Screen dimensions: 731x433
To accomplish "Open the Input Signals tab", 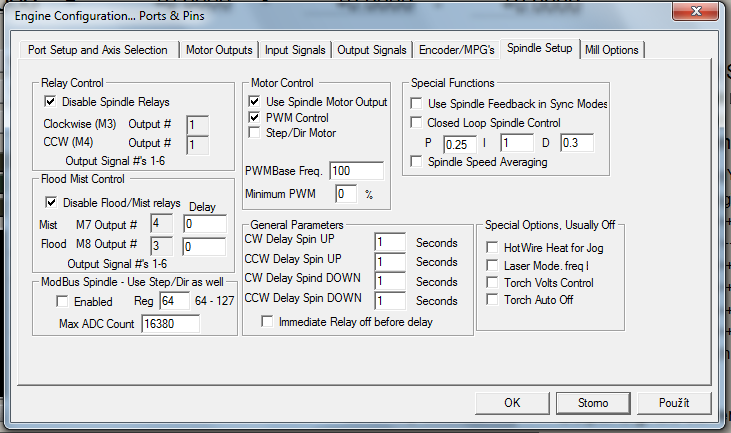I will (x=295, y=50).
